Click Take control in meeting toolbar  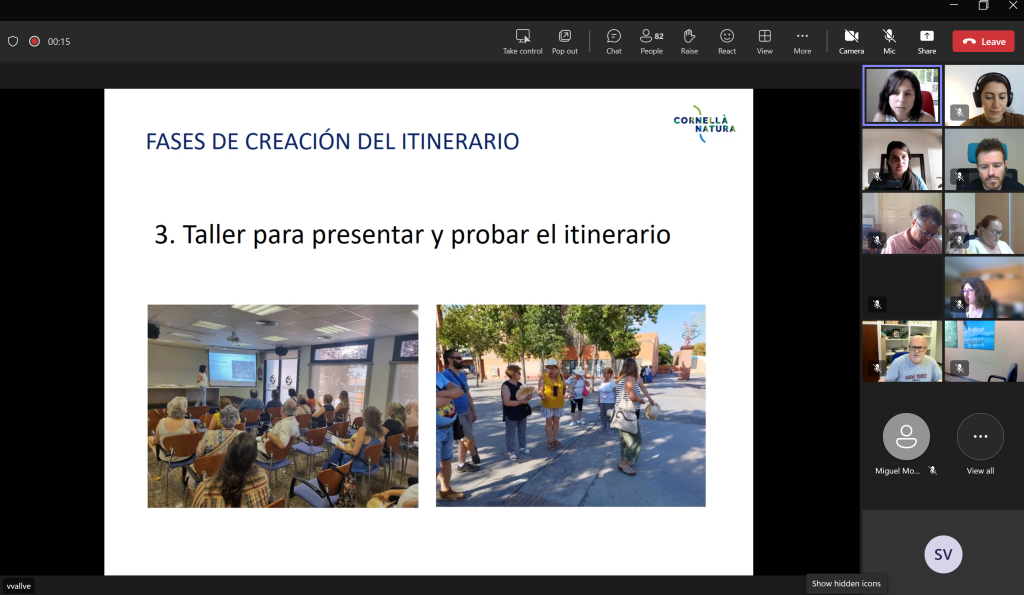click(522, 41)
